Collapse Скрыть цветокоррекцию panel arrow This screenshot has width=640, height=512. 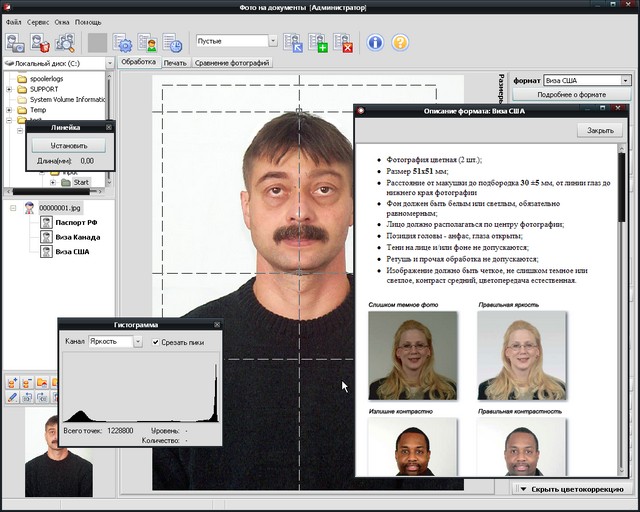tap(523, 489)
